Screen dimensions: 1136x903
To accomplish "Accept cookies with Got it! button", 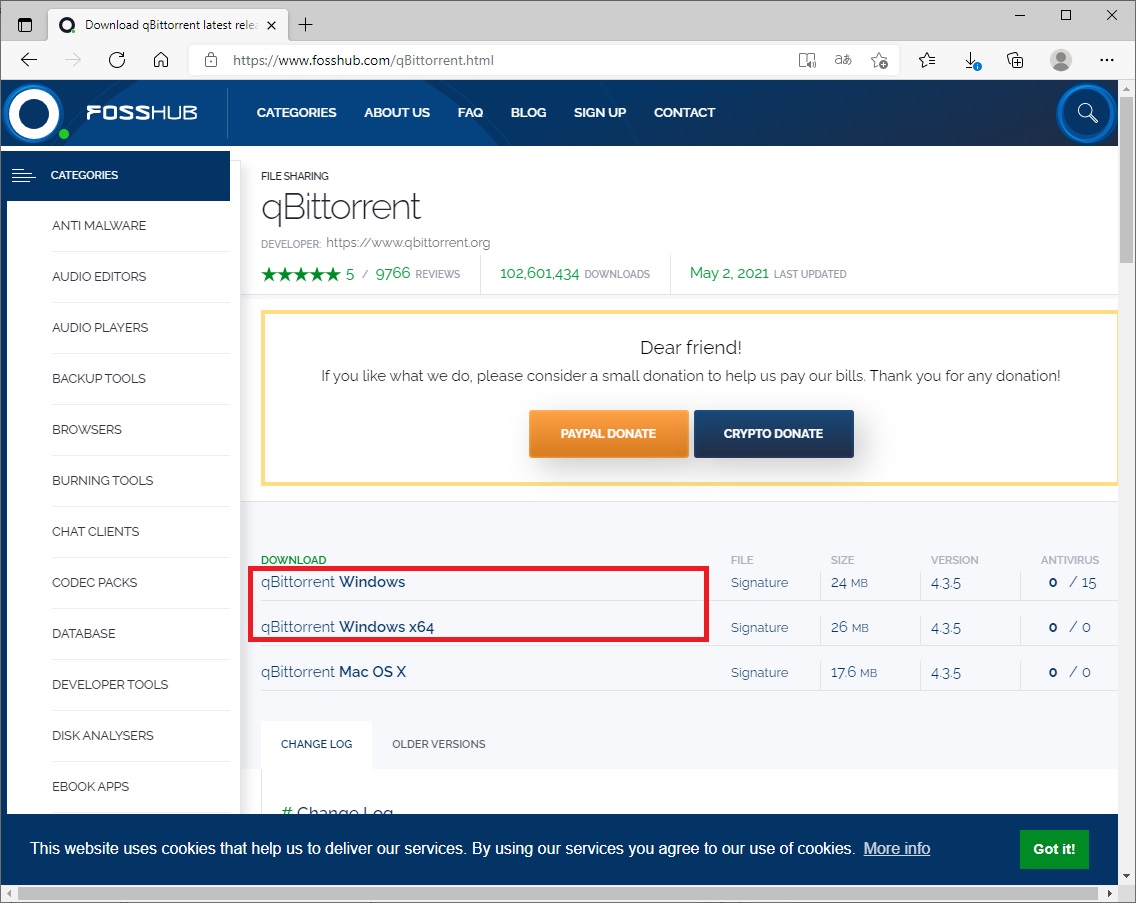I will click(x=1054, y=849).
